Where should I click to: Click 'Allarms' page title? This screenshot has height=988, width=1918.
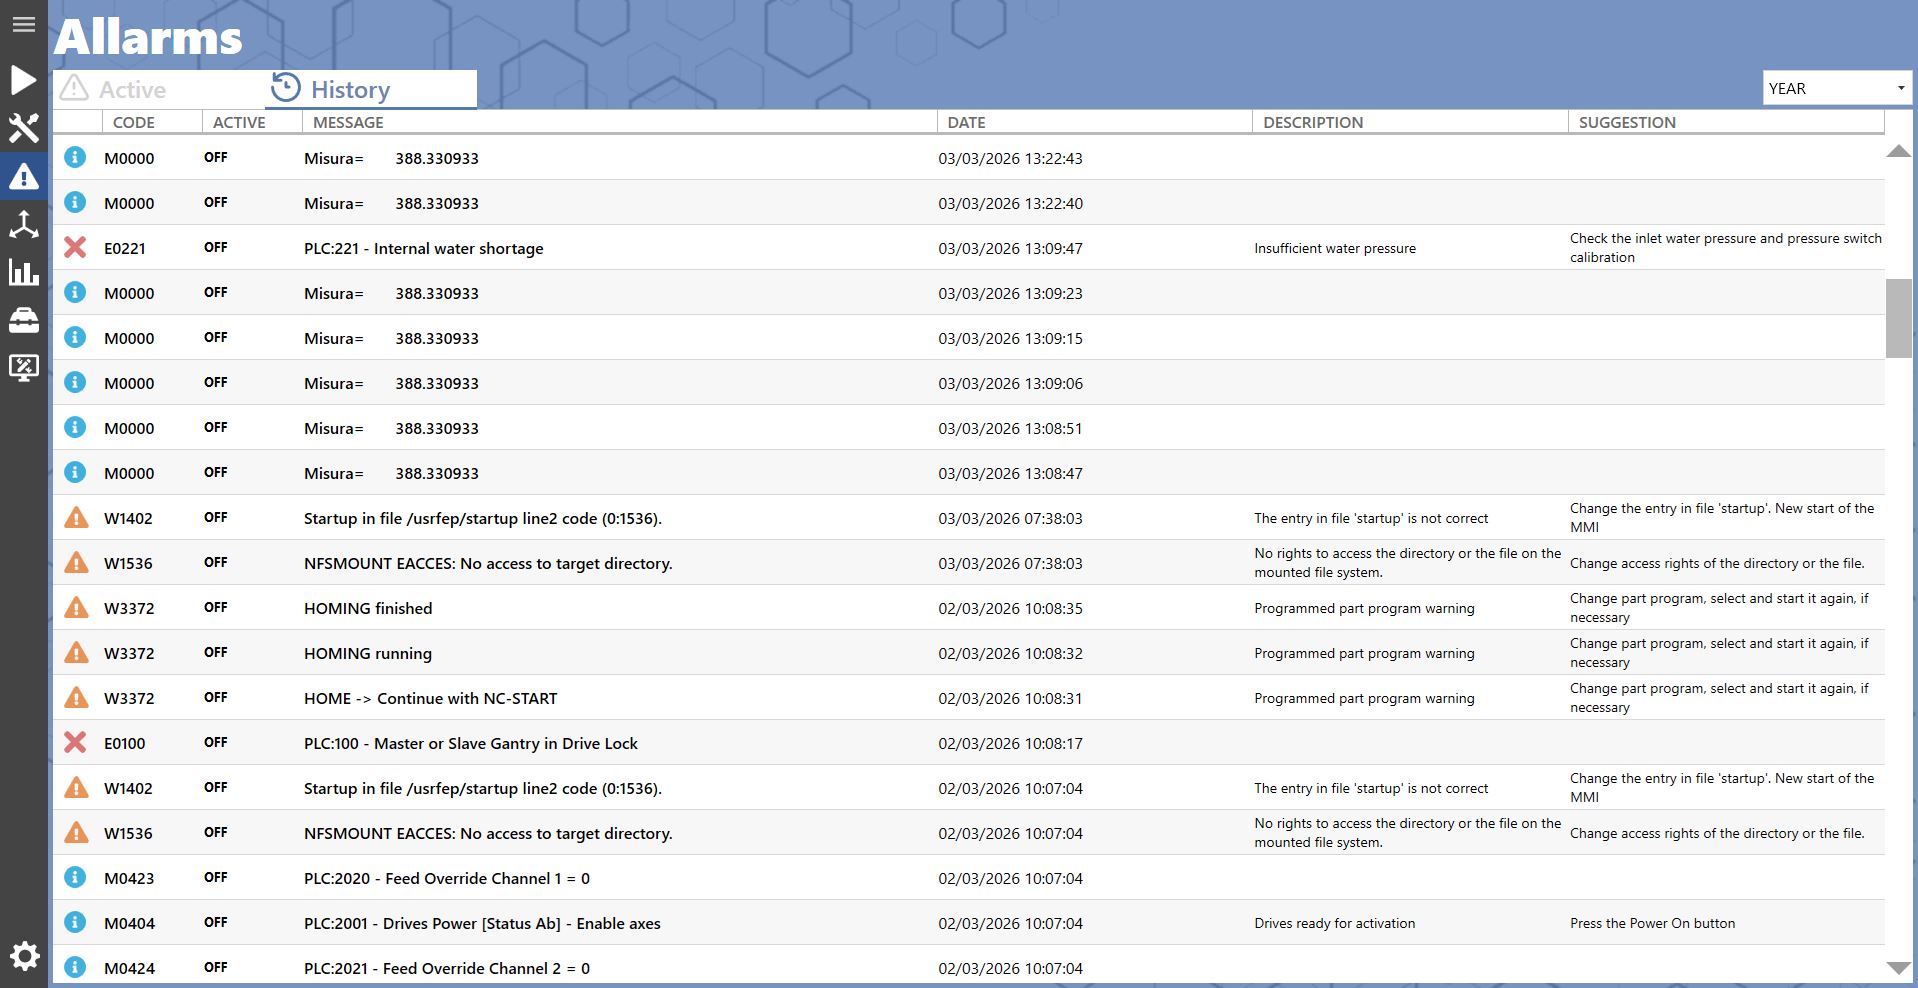click(148, 37)
